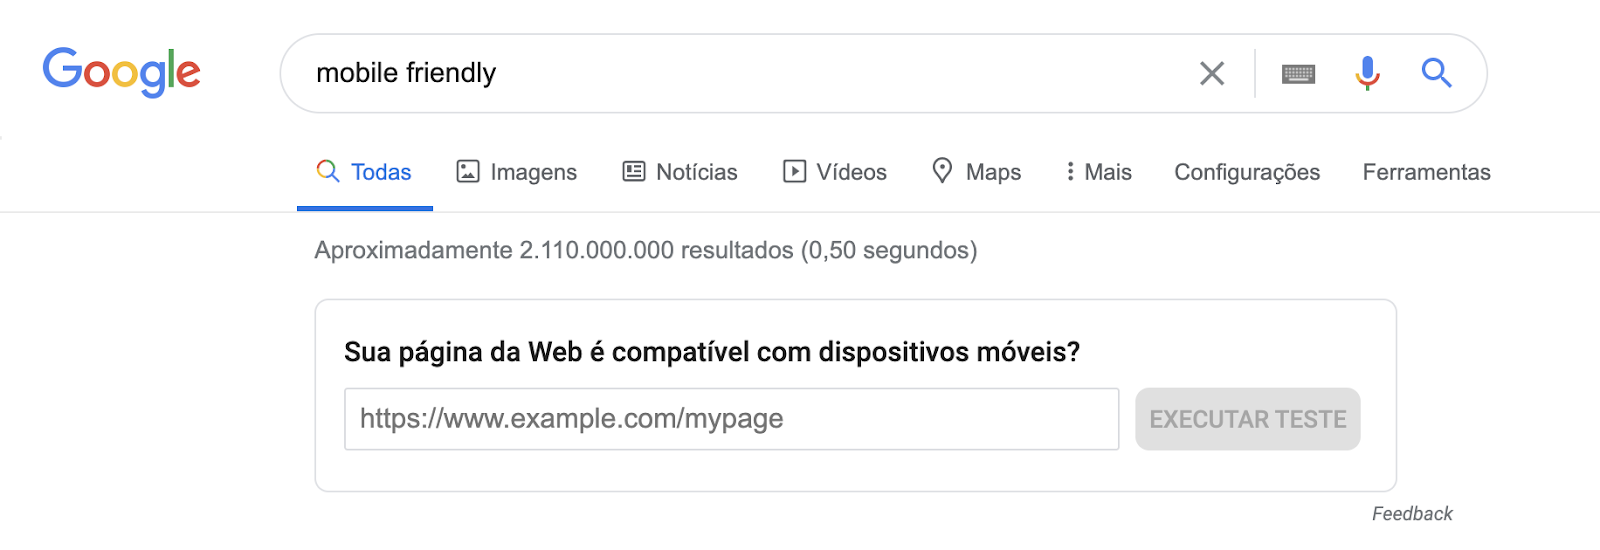Clear the search query with the X icon

point(1212,73)
